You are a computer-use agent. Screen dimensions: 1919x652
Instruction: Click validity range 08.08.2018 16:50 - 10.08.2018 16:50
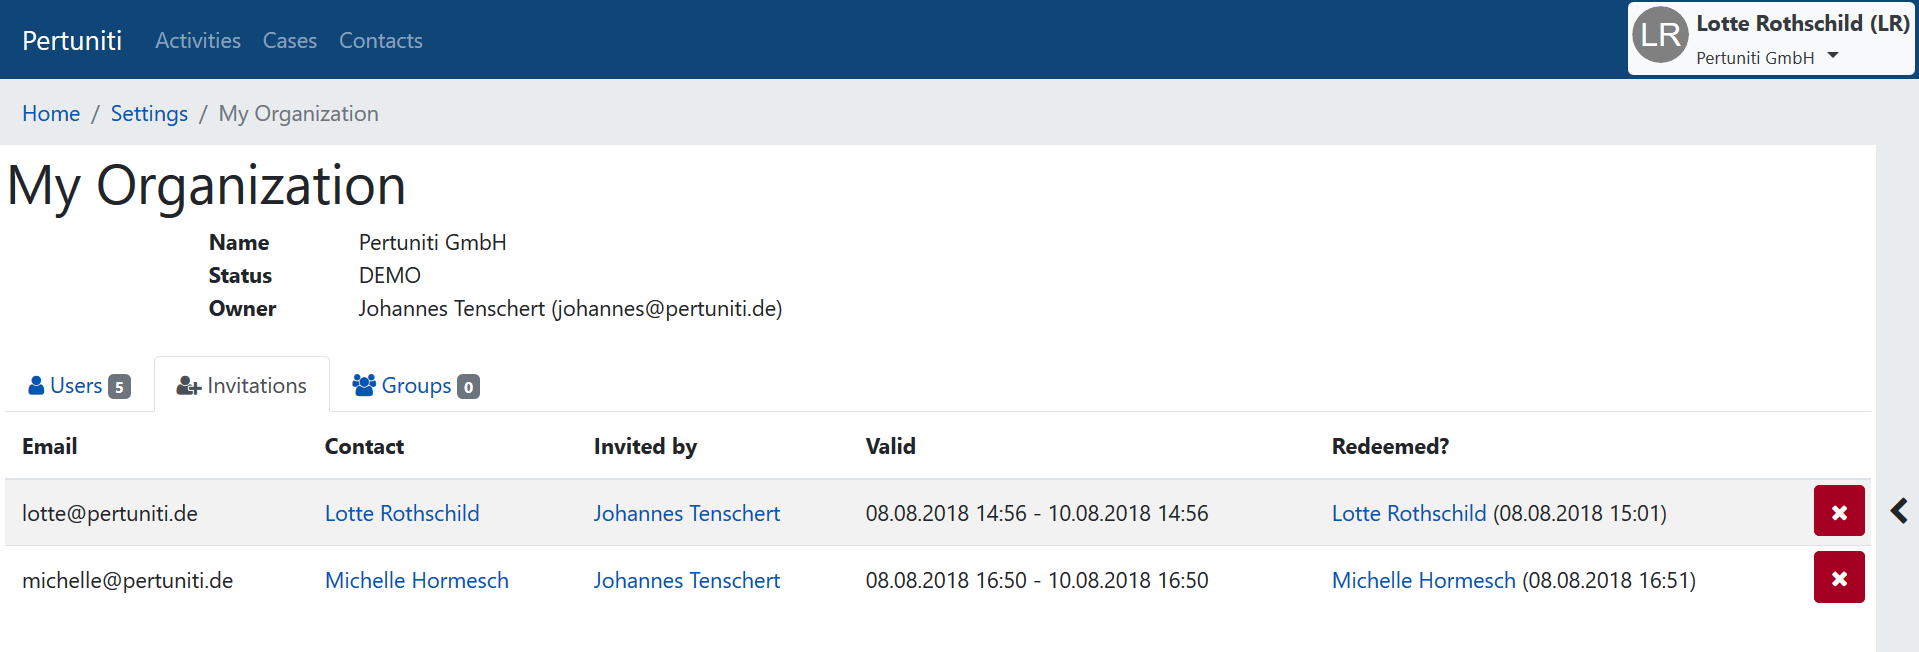[1037, 580]
